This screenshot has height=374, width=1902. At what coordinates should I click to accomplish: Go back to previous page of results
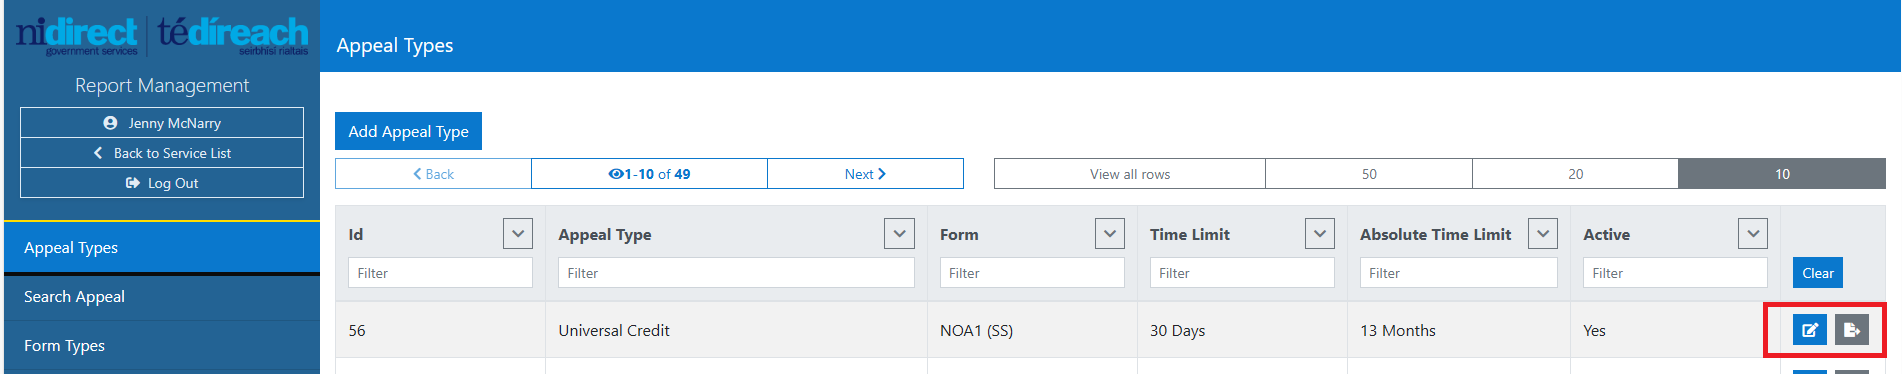click(x=433, y=174)
